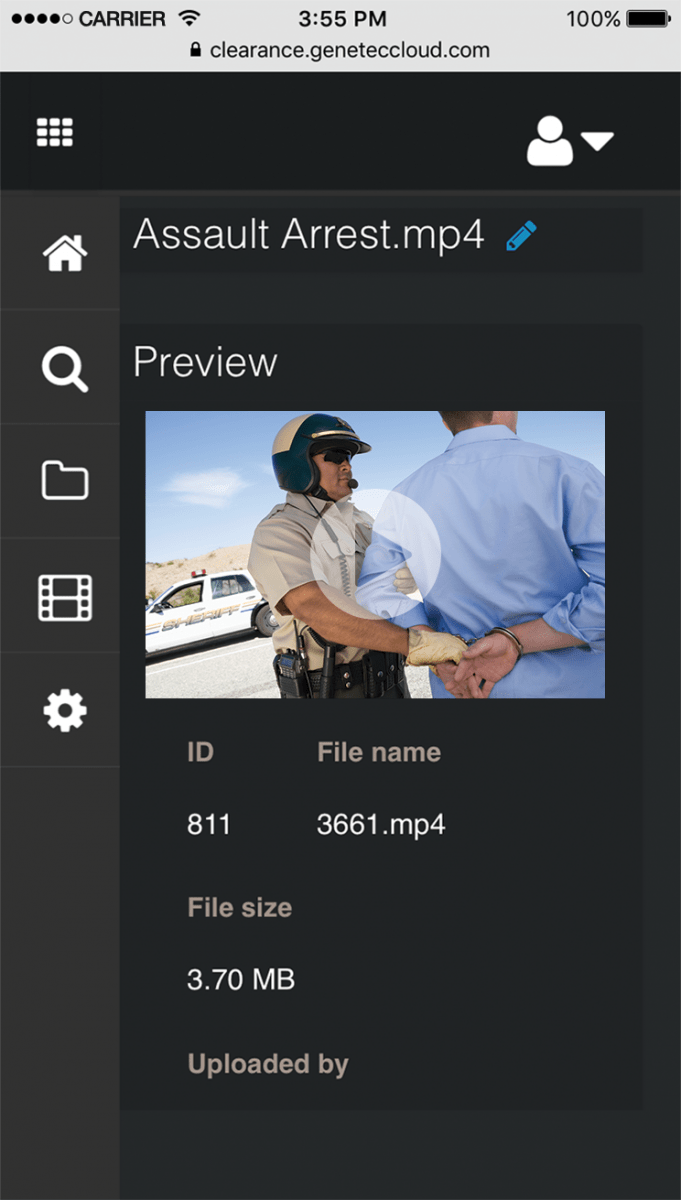This screenshot has width=681, height=1200.
Task: Tap the clearance.genteccloud.com address bar
Action: [x=349, y=50]
